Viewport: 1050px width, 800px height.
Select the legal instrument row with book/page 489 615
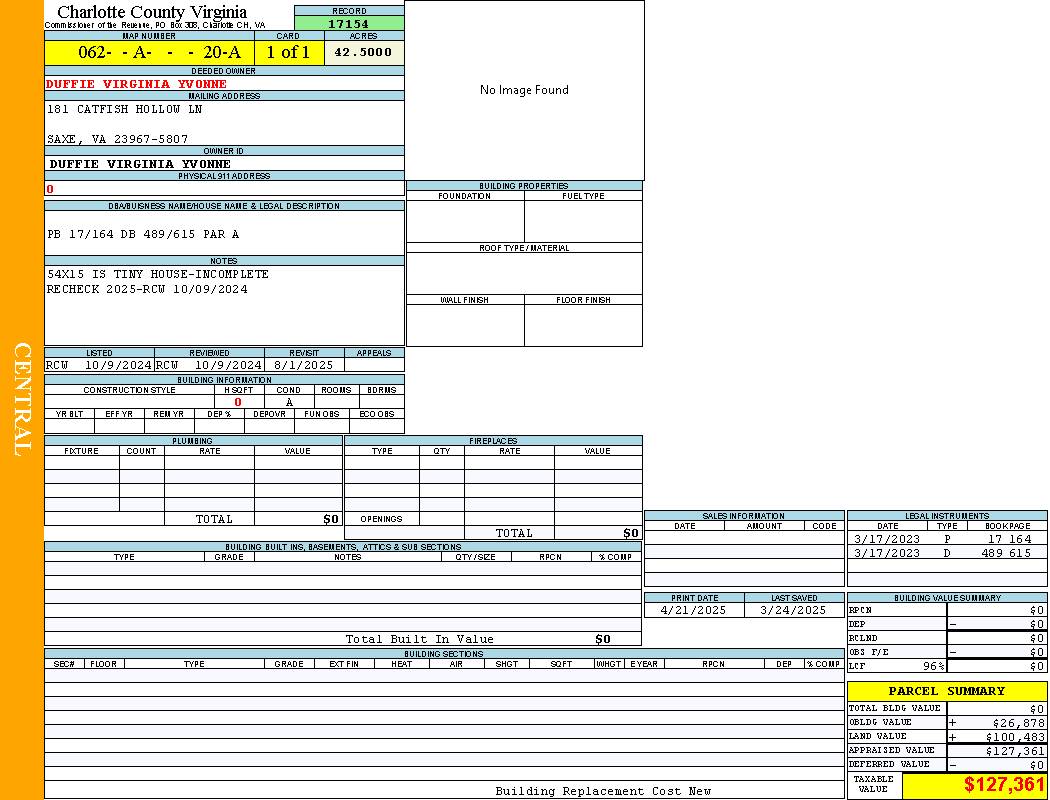point(945,553)
